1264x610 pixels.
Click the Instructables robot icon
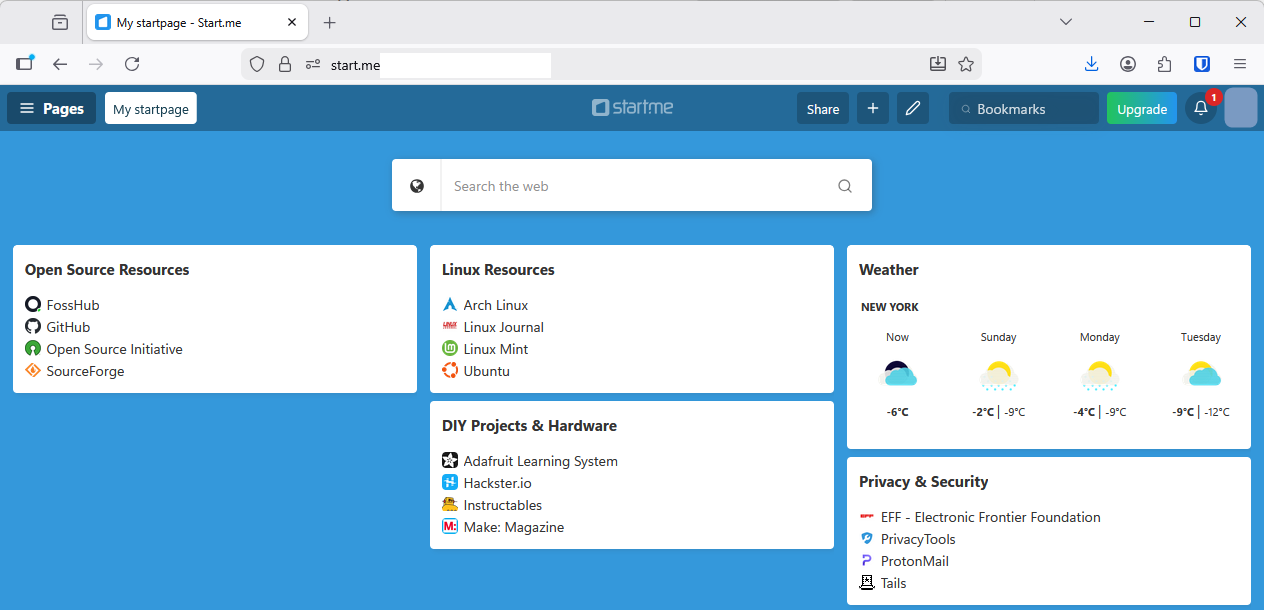pyautogui.click(x=450, y=505)
